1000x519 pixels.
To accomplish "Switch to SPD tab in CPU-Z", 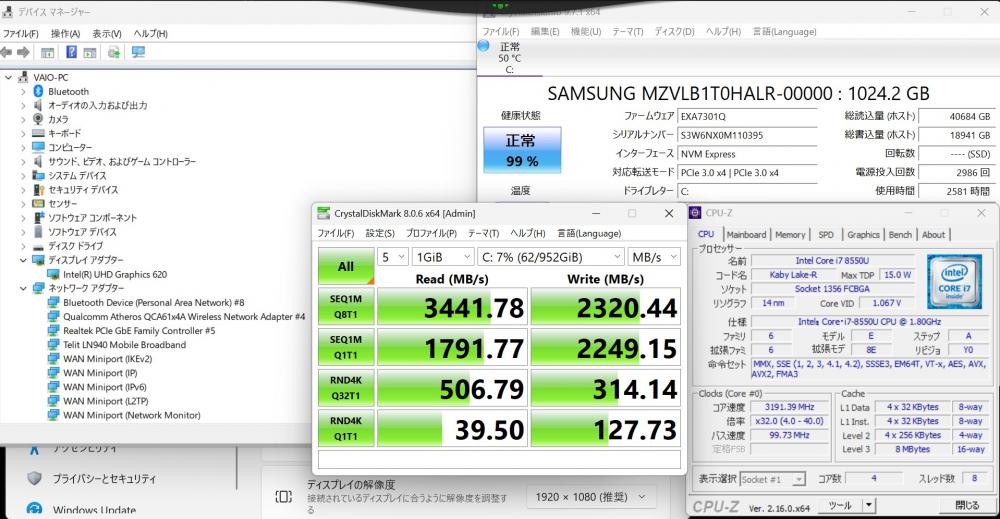I will (826, 235).
